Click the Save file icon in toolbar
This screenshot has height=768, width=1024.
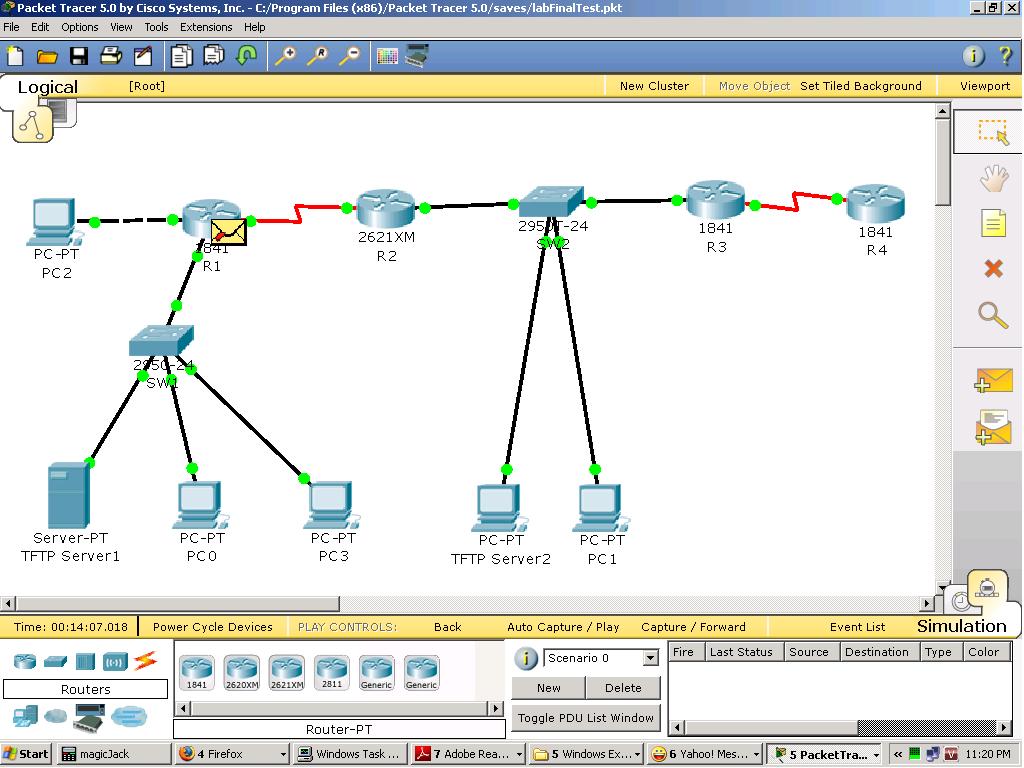pos(78,56)
